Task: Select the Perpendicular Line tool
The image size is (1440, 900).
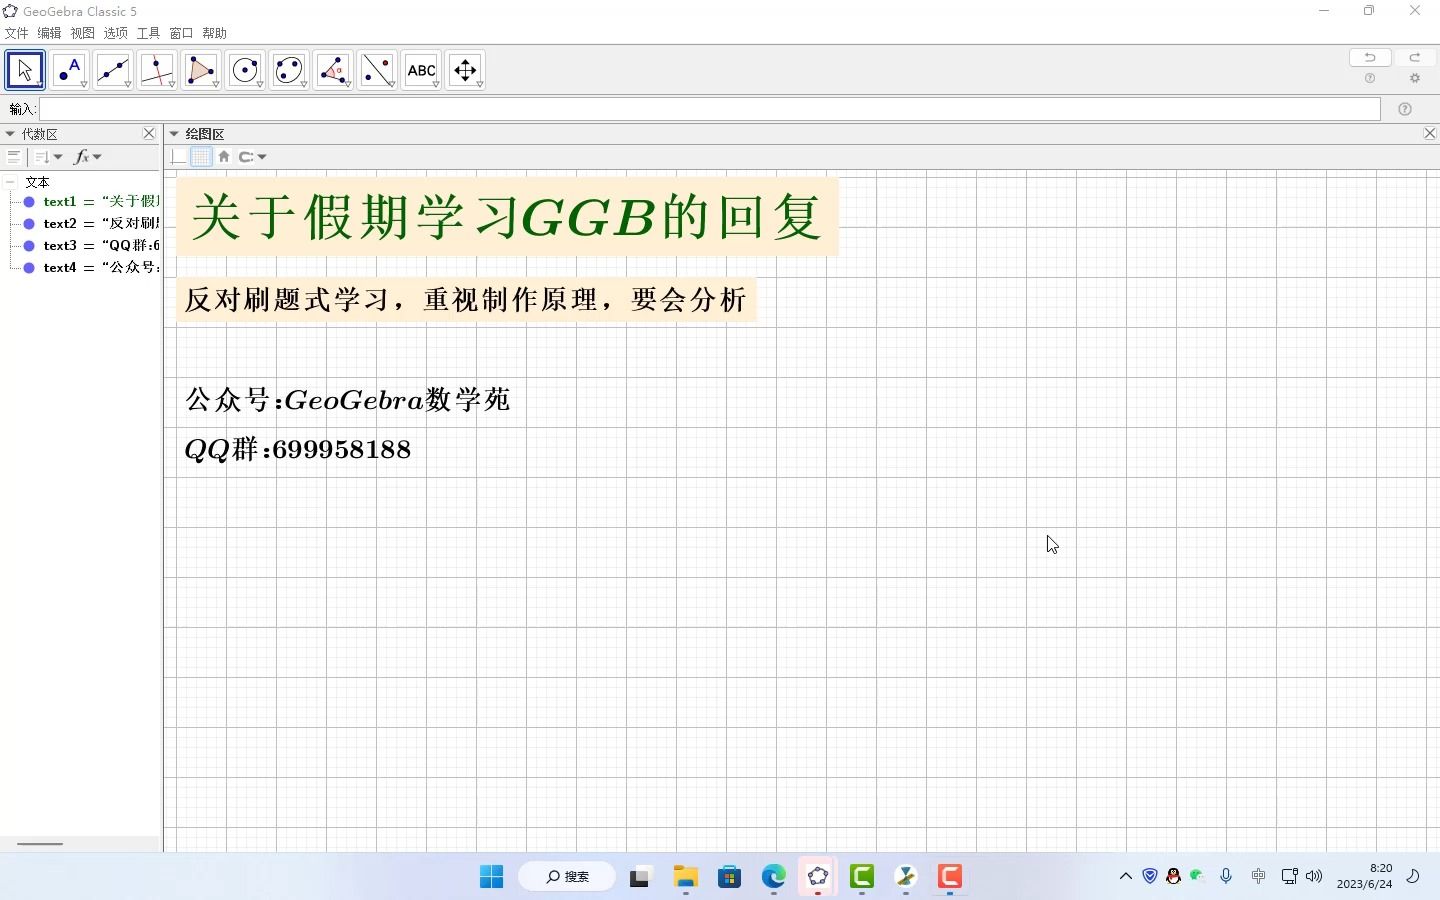Action: (157, 70)
